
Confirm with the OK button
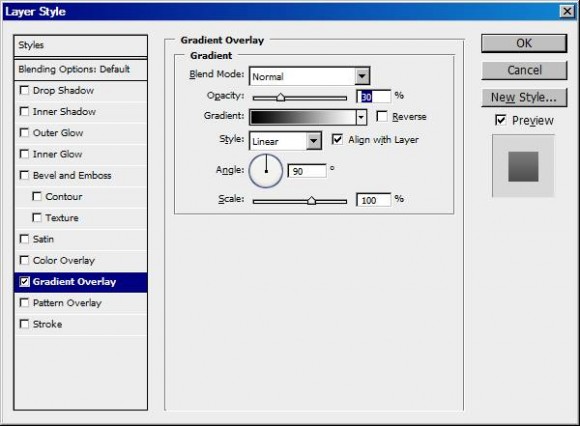coord(524,43)
